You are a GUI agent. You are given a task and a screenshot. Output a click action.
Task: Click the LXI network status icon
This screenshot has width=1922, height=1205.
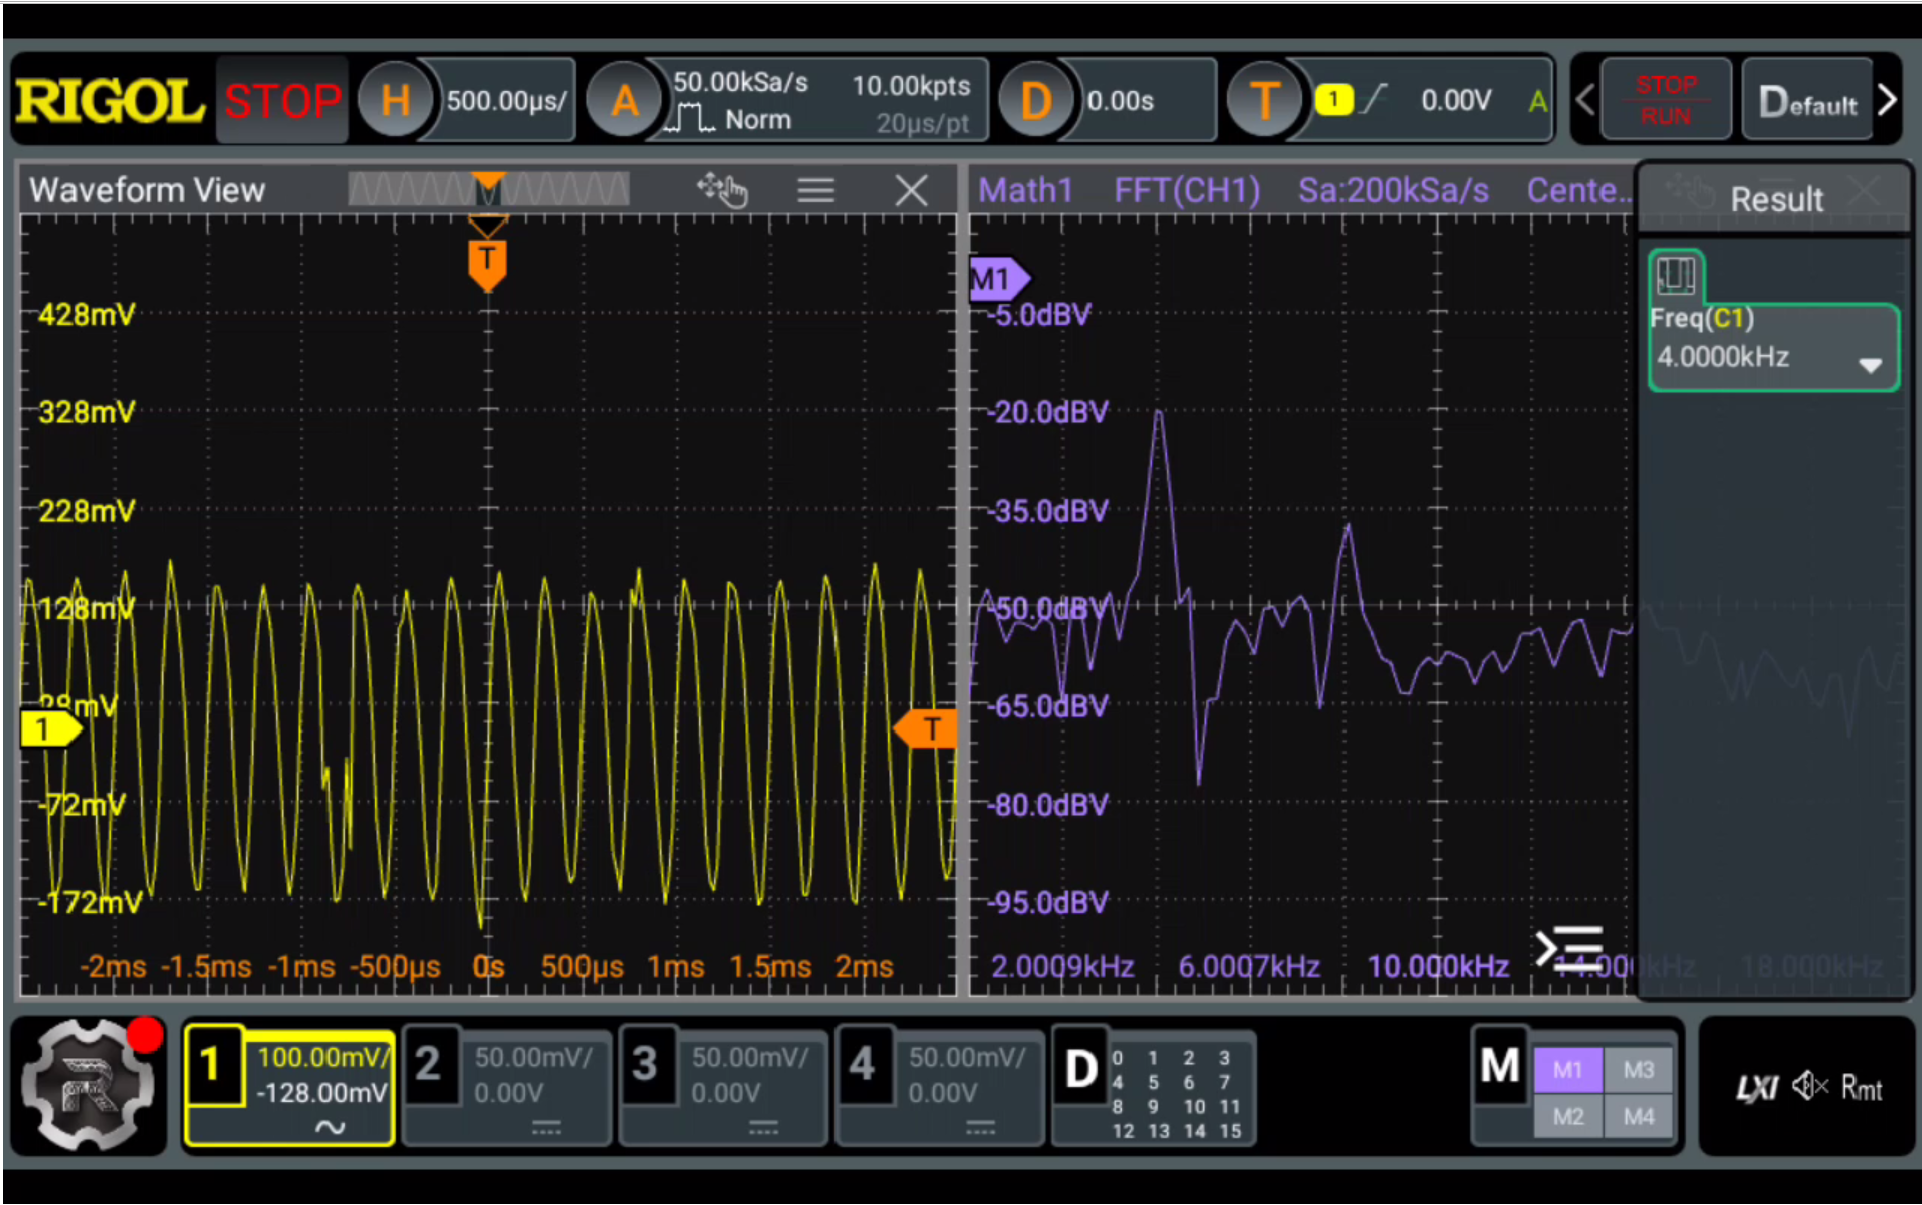pos(1756,1087)
